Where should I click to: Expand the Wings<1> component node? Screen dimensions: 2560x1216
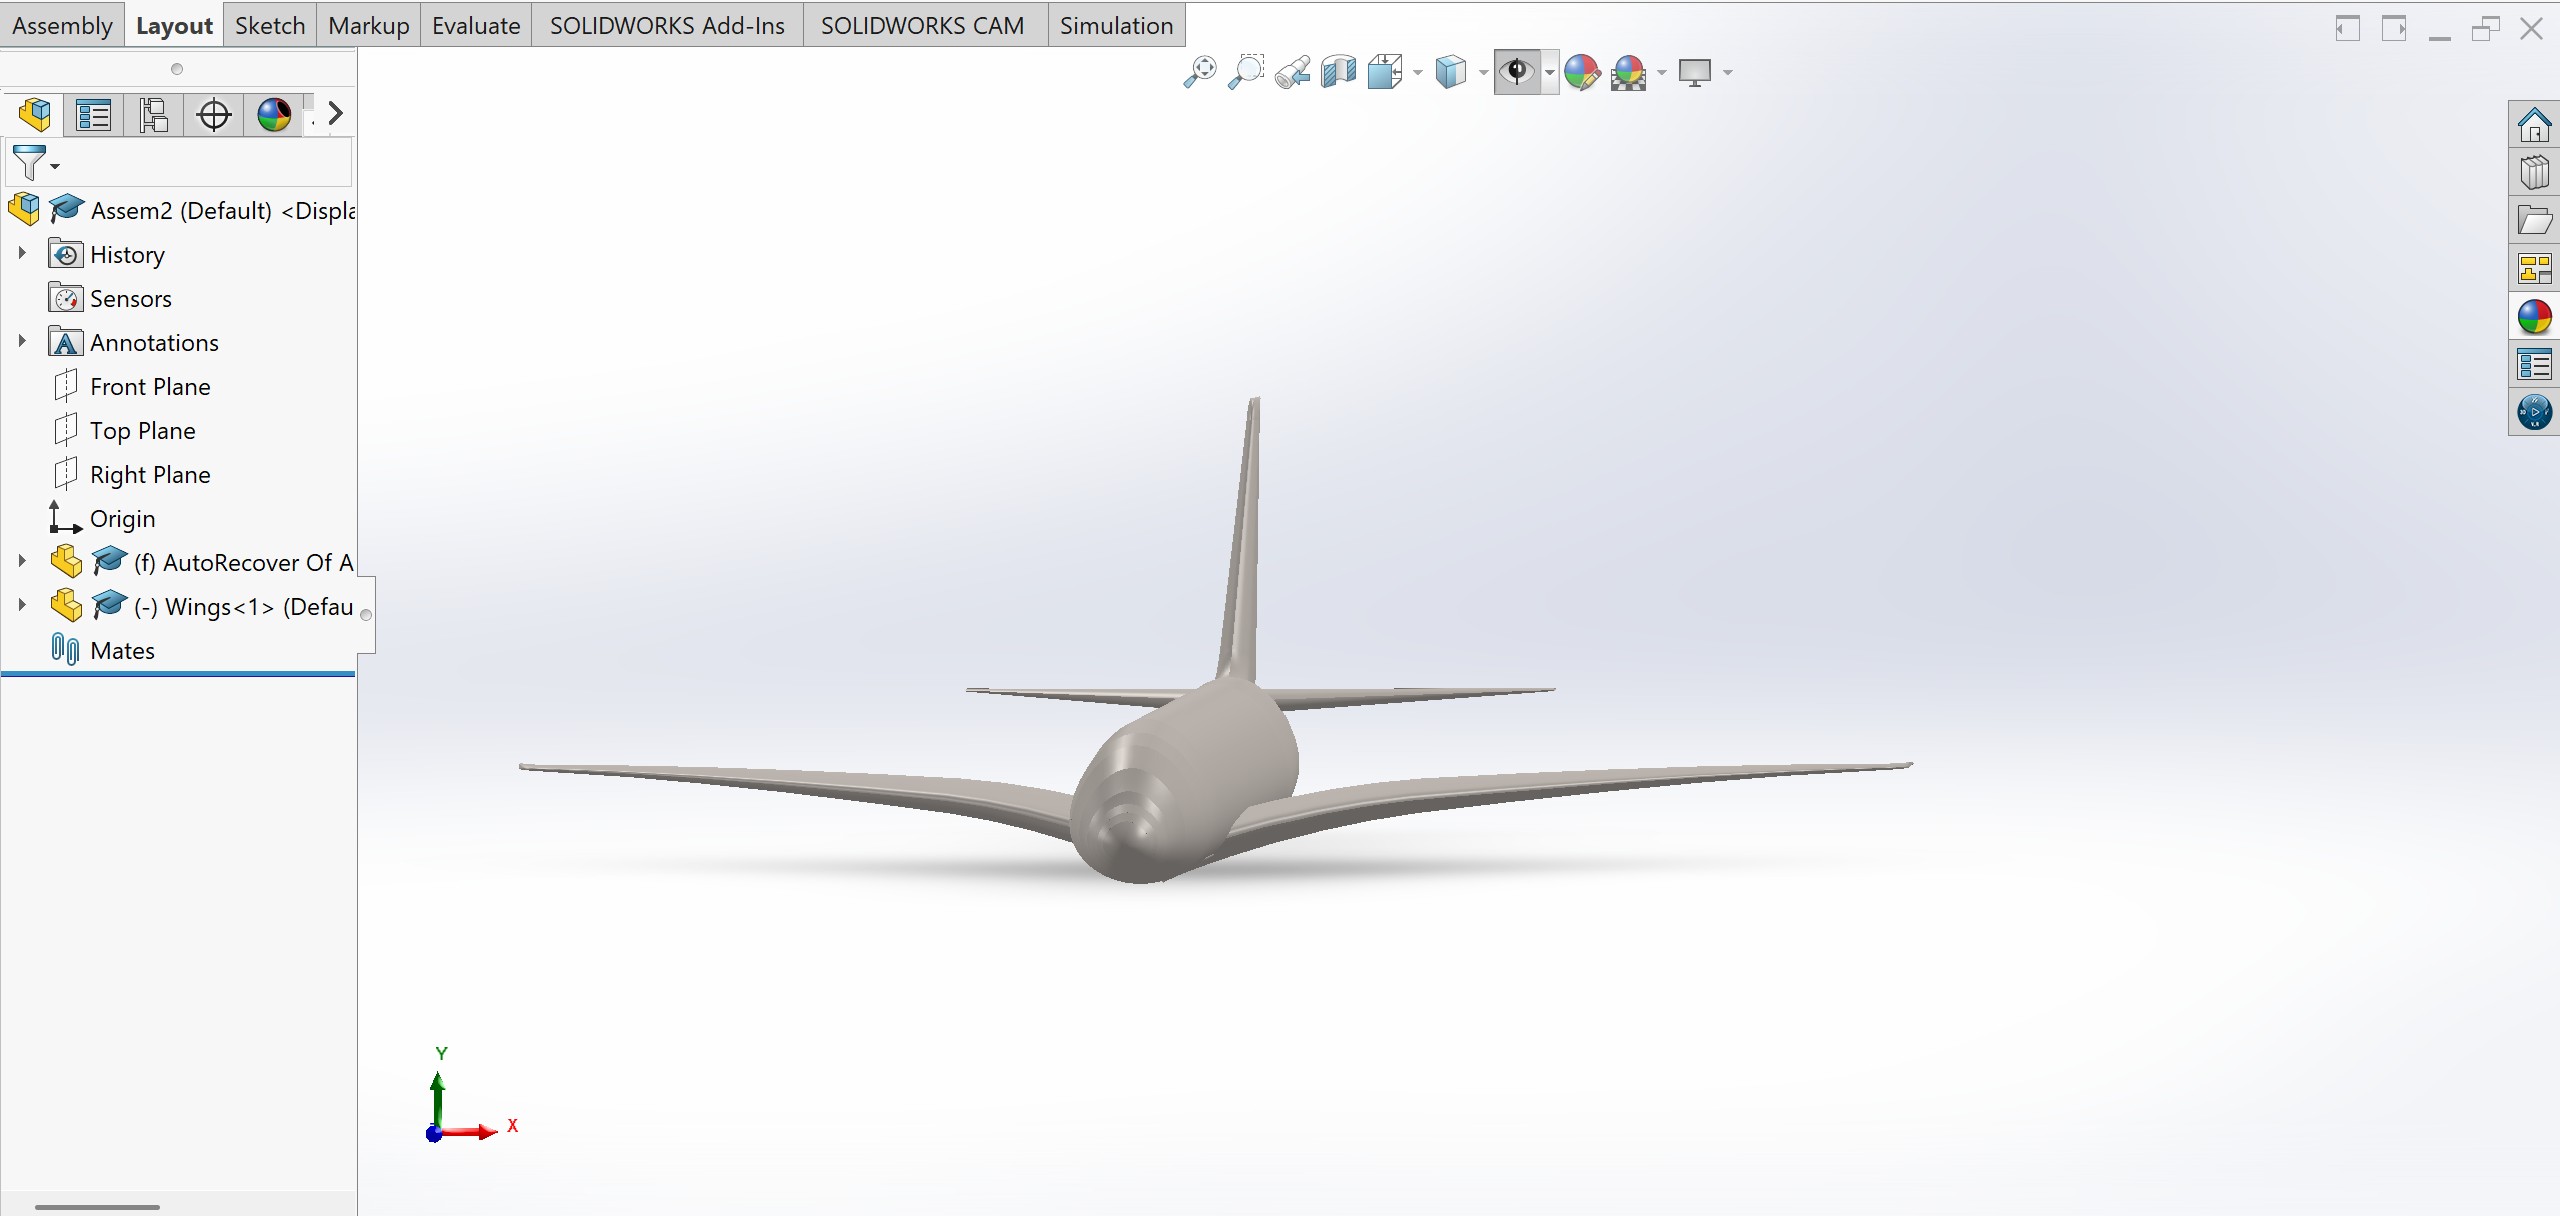point(22,605)
